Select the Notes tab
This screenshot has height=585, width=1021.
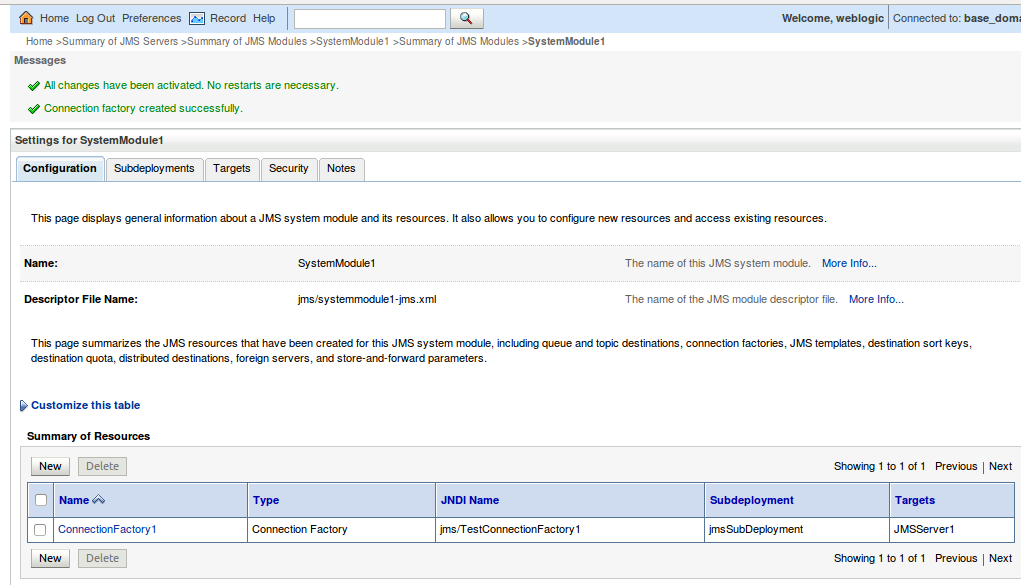(x=341, y=169)
